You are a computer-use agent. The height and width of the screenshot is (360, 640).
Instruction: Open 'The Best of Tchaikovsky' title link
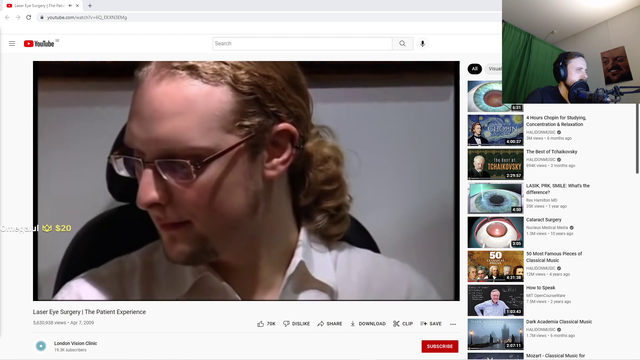click(x=551, y=152)
